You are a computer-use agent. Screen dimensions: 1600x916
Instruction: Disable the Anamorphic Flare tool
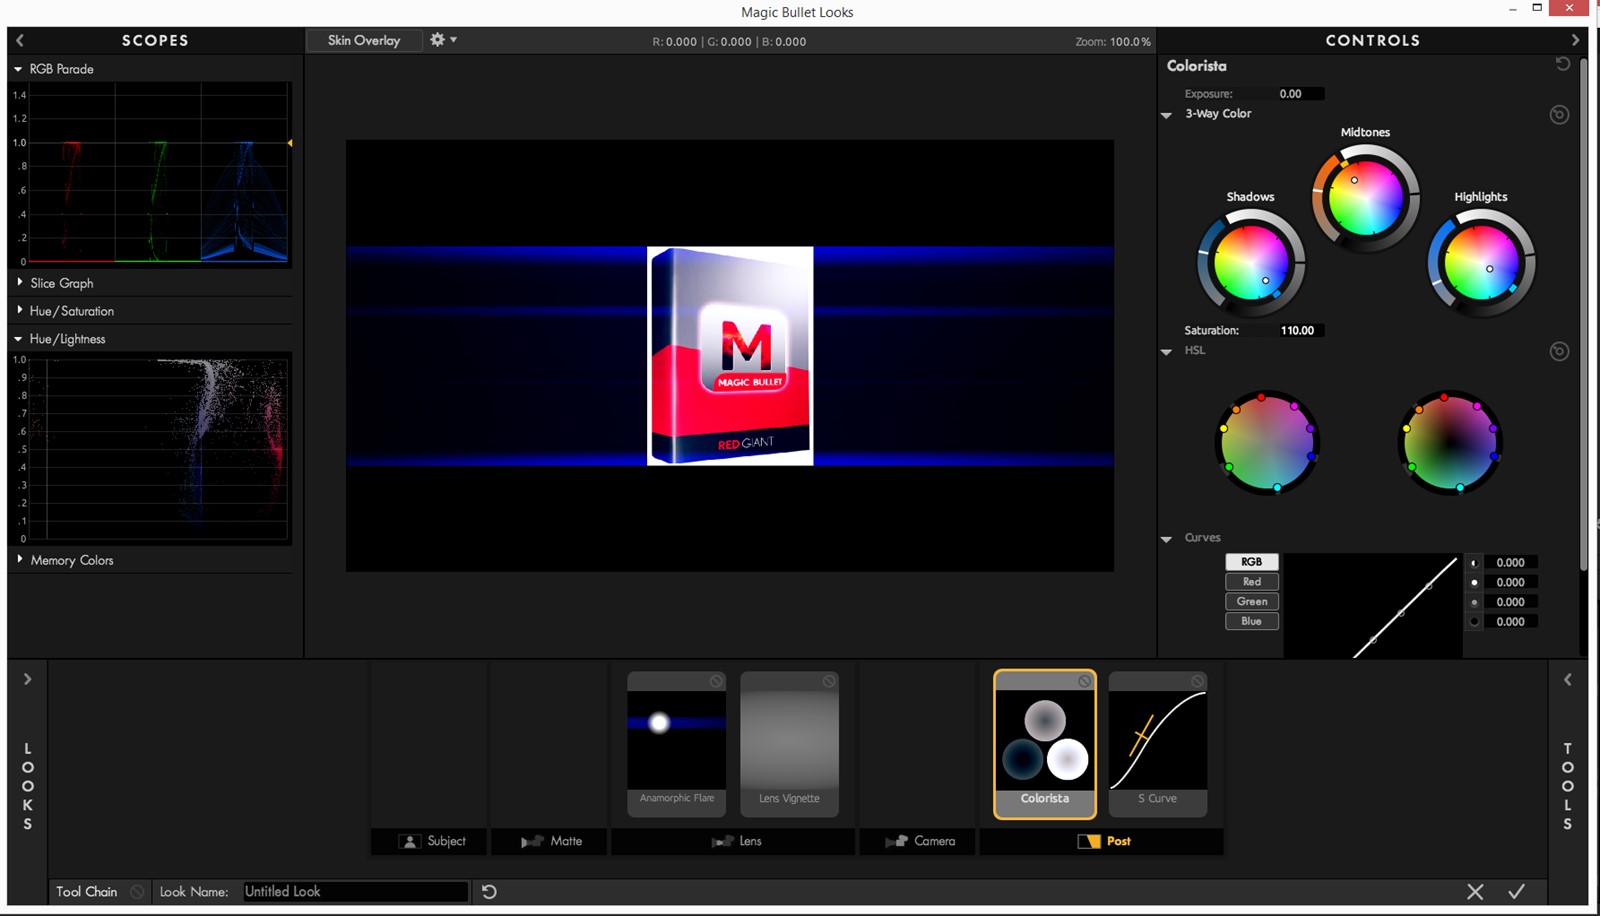point(716,681)
